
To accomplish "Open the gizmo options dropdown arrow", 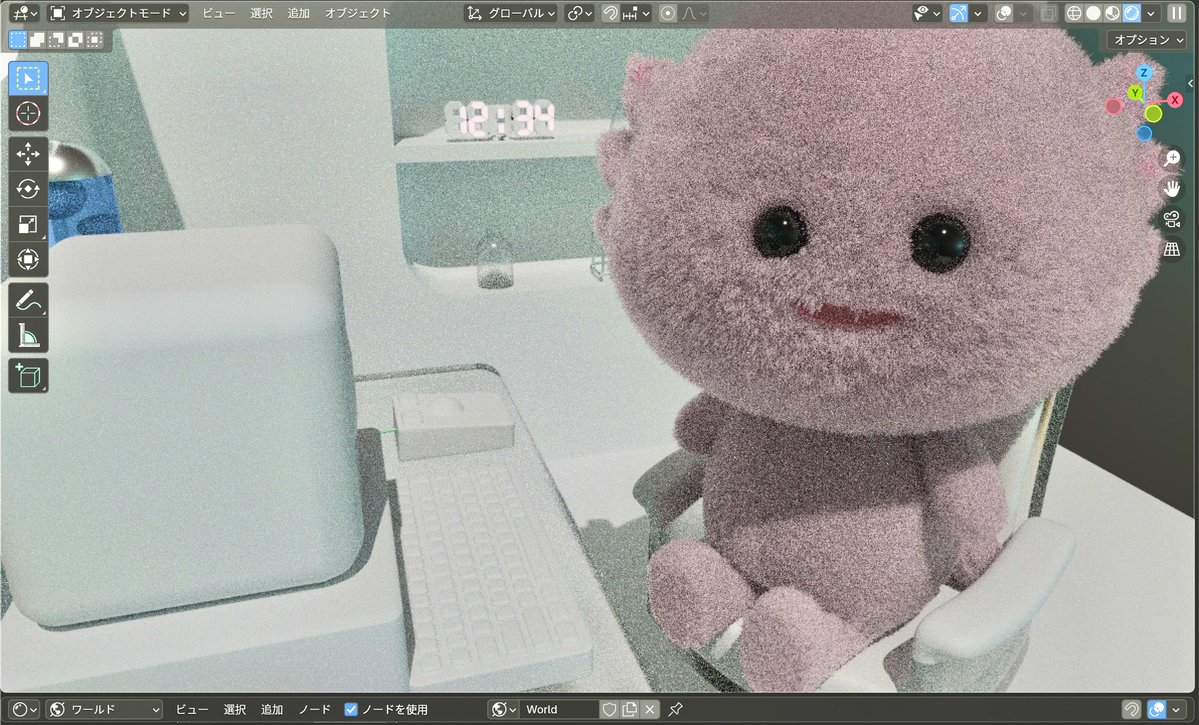I will pos(977,13).
